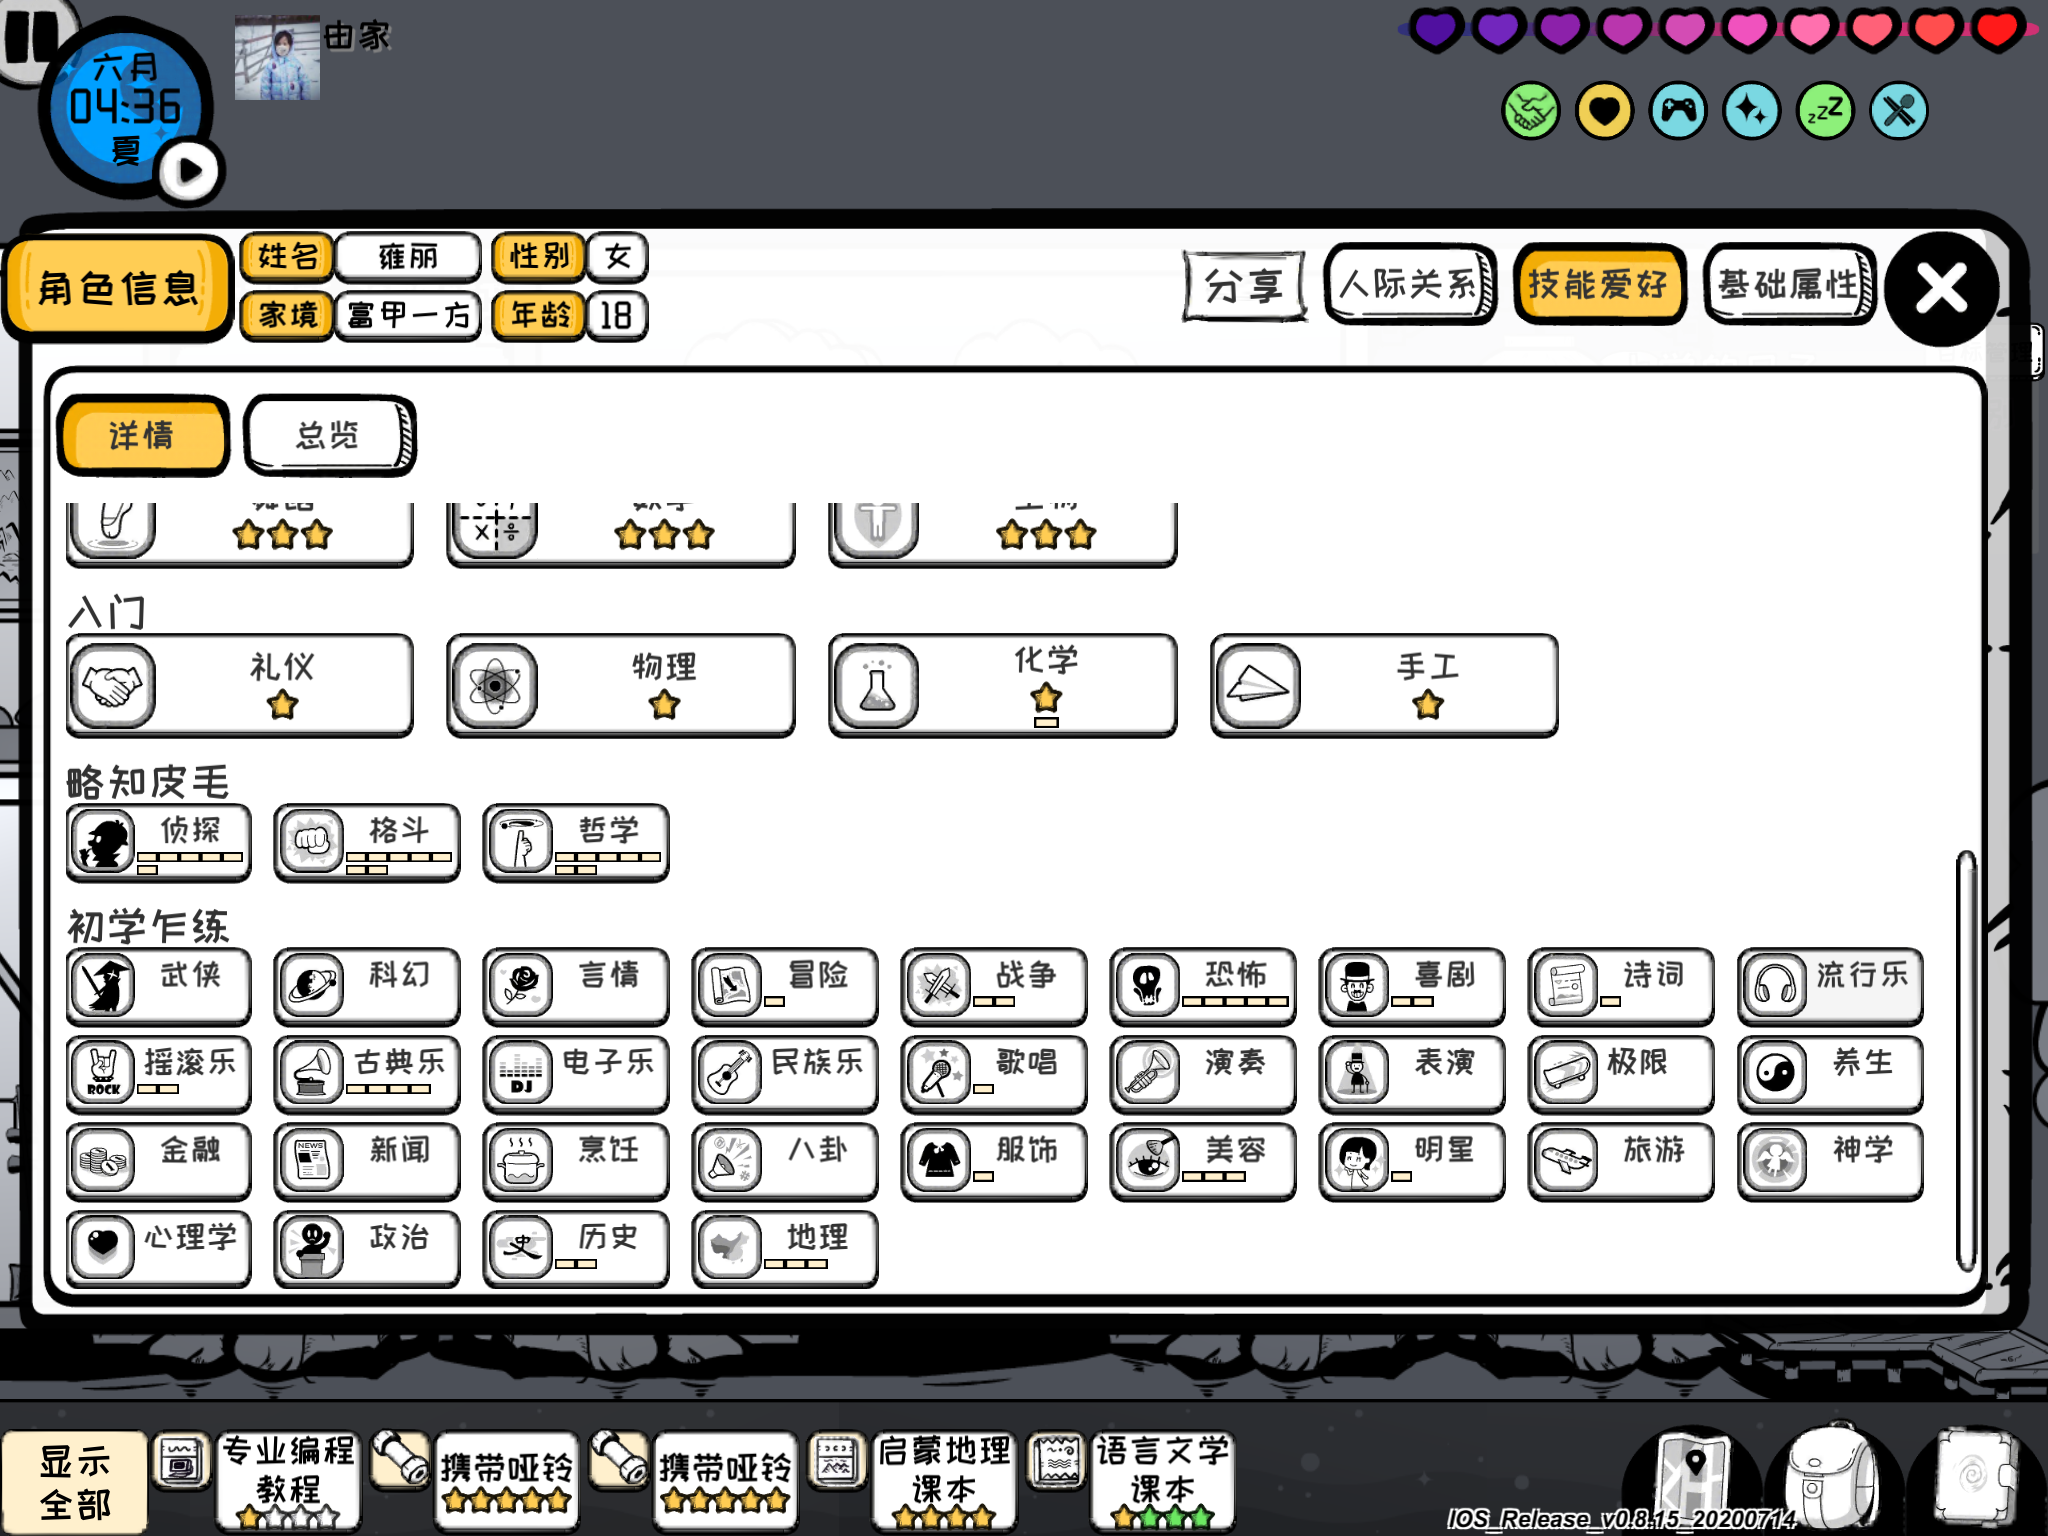Switch to the 技能爱好 tab

coord(1598,285)
